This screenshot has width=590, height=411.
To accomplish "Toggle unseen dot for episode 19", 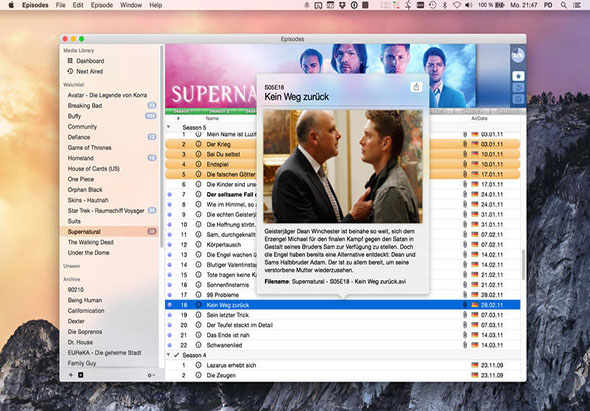I will pos(170,315).
